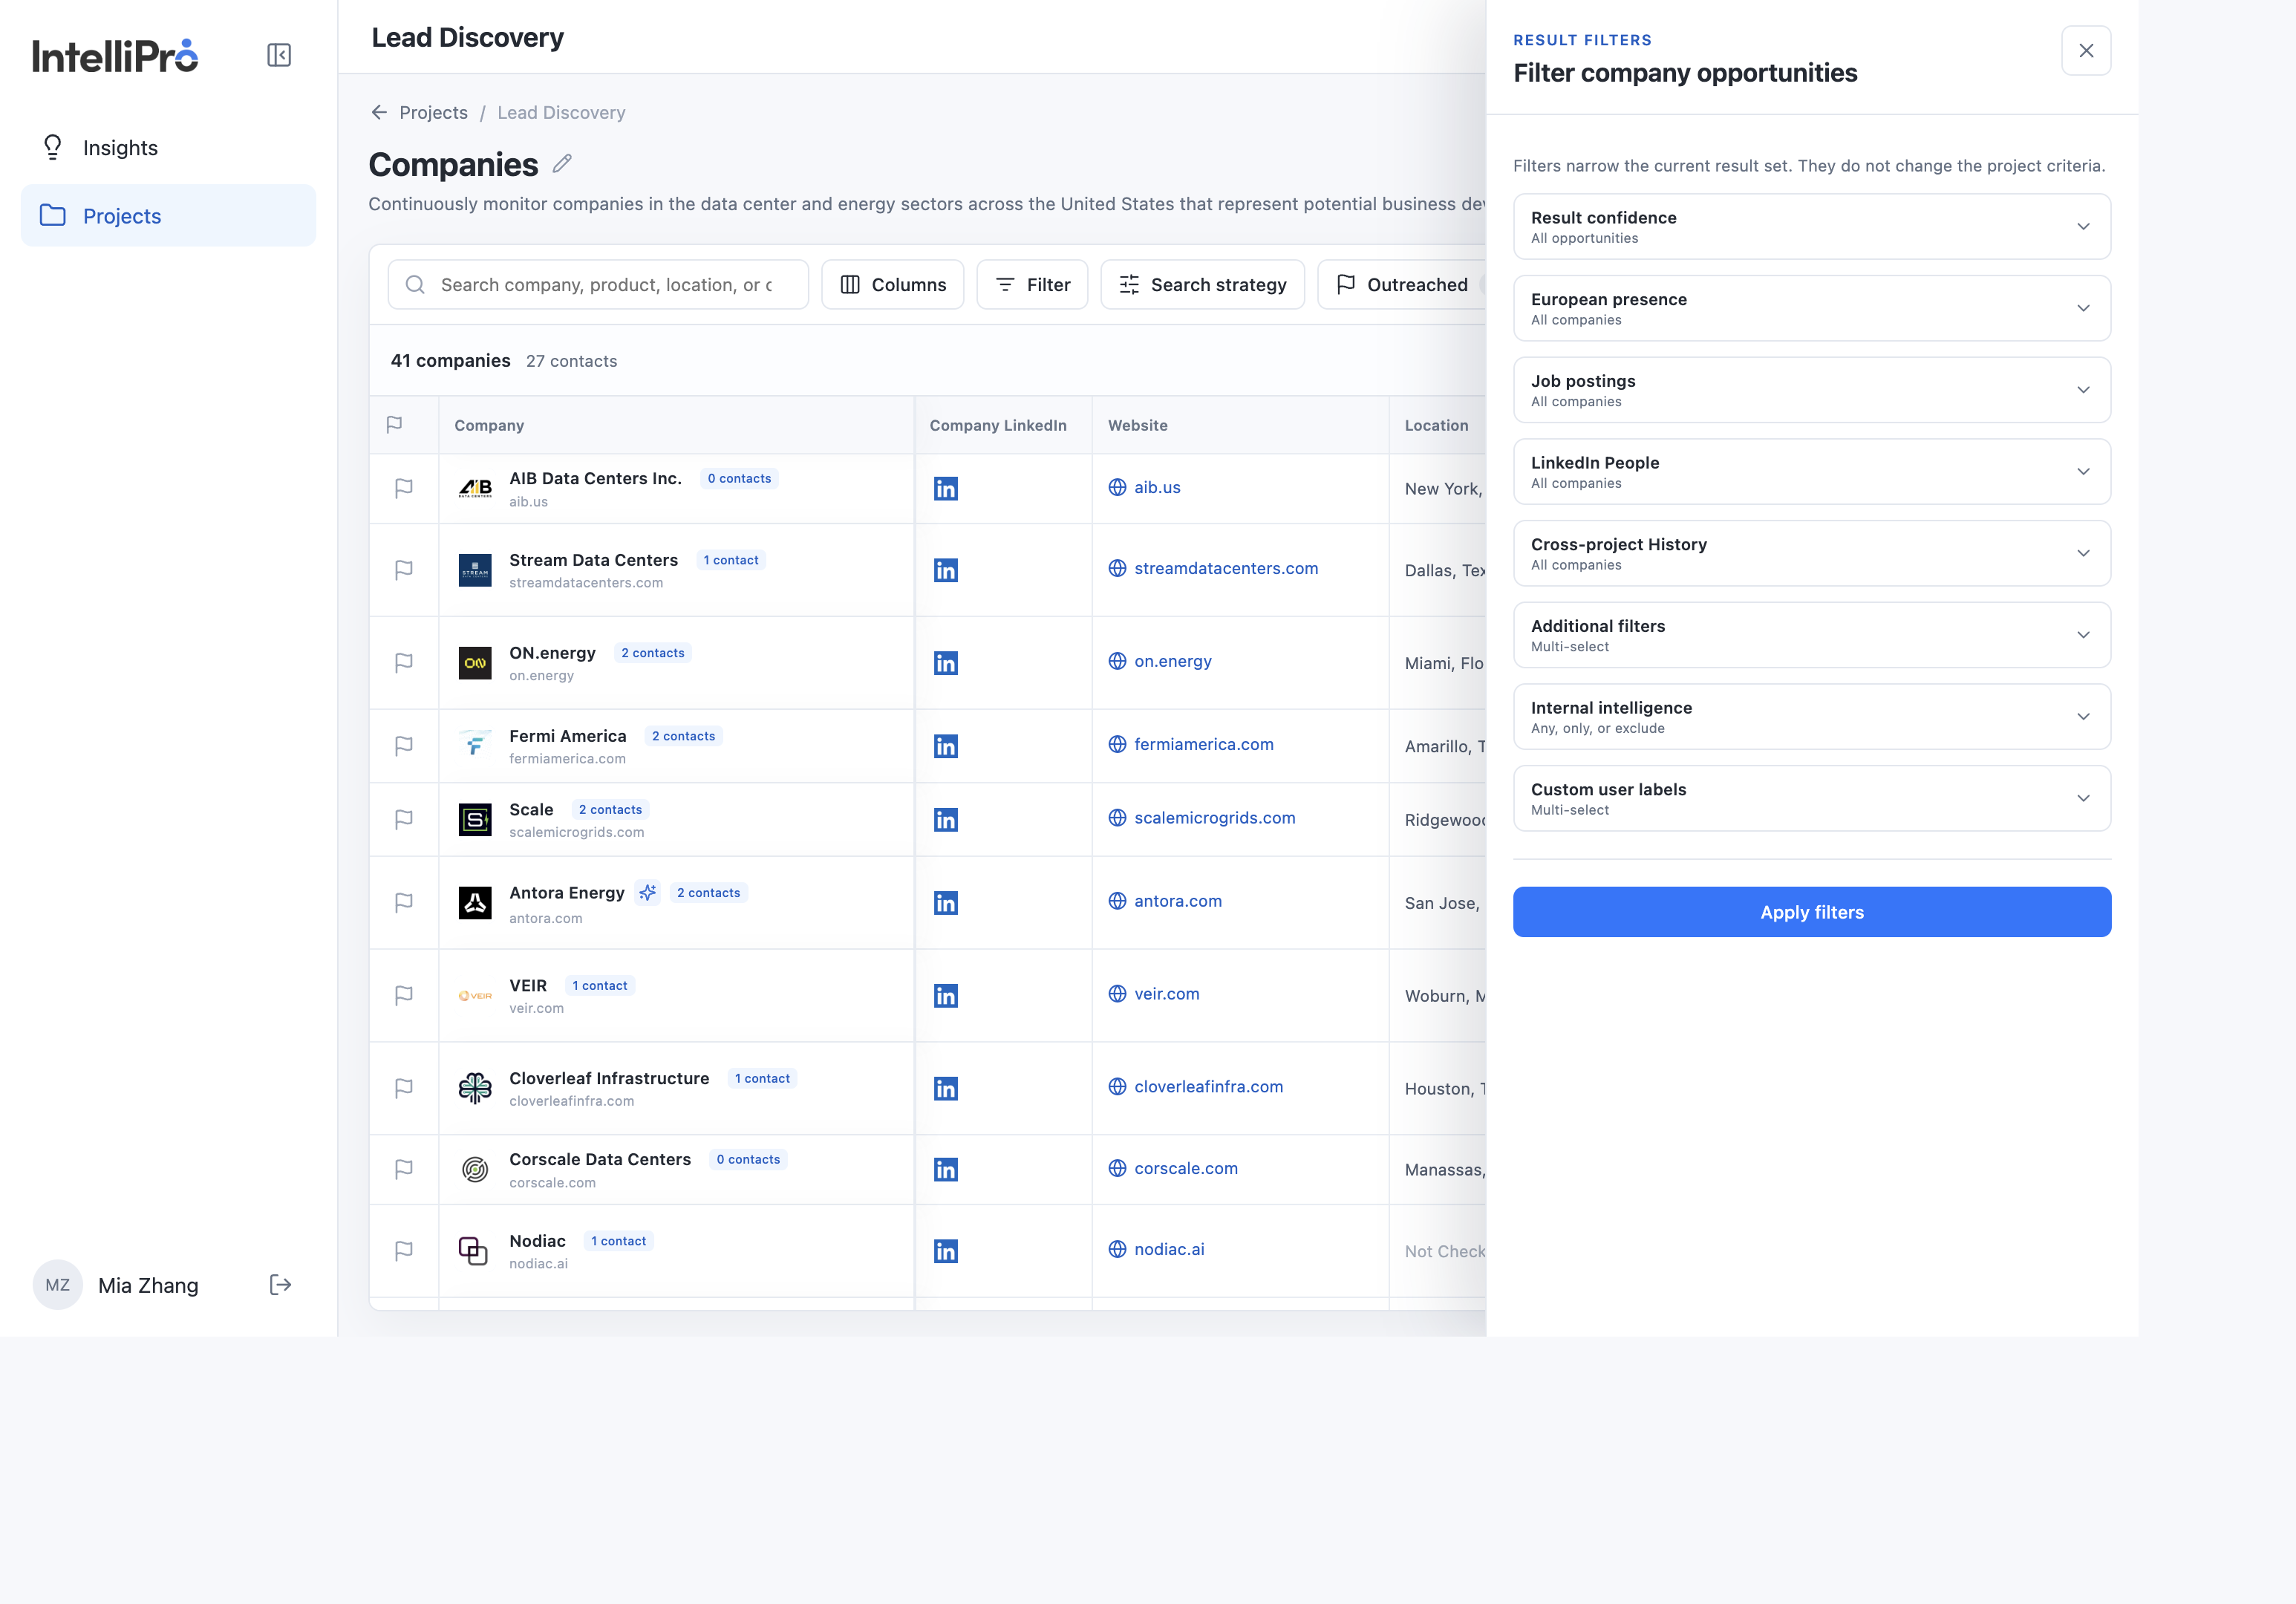Viewport: 2296px width, 1604px height.
Task: Click the sparkle icon beside Antora Energy
Action: click(x=648, y=892)
